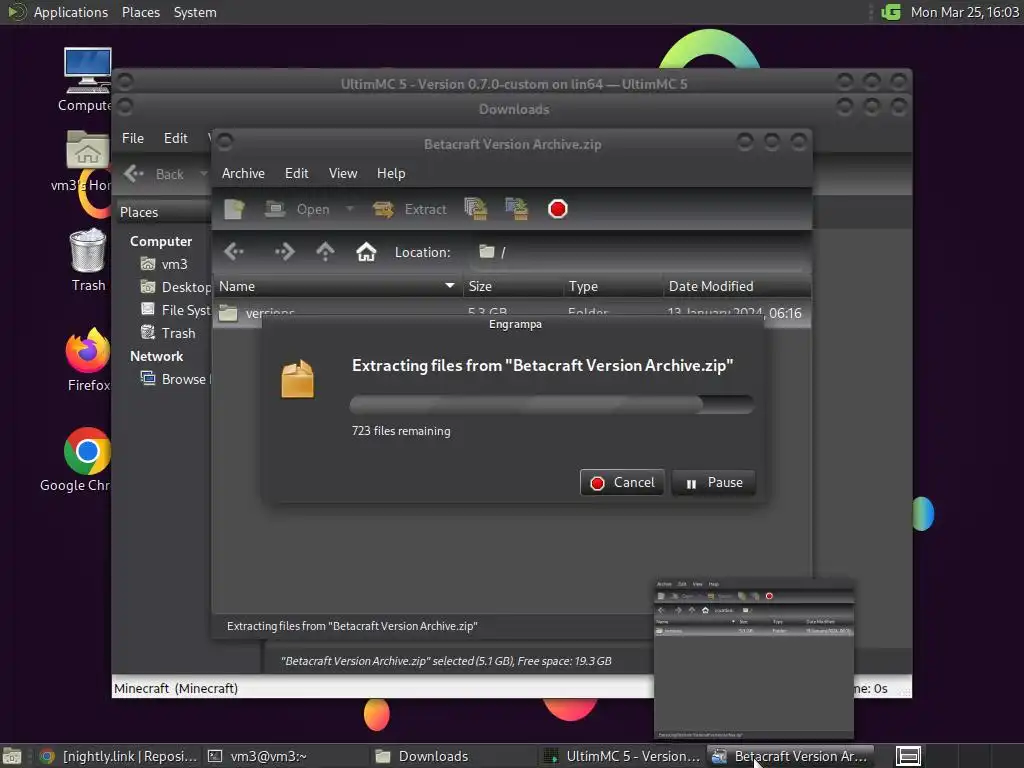
Task: Go up one level in the archive
Action: (325, 251)
